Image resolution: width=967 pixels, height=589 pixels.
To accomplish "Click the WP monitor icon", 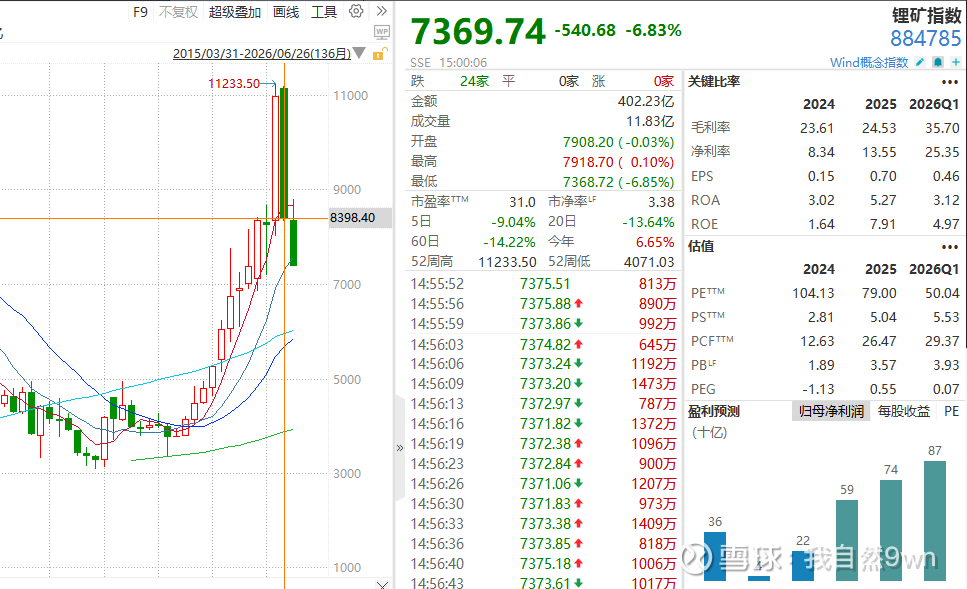I will [x=382, y=32].
